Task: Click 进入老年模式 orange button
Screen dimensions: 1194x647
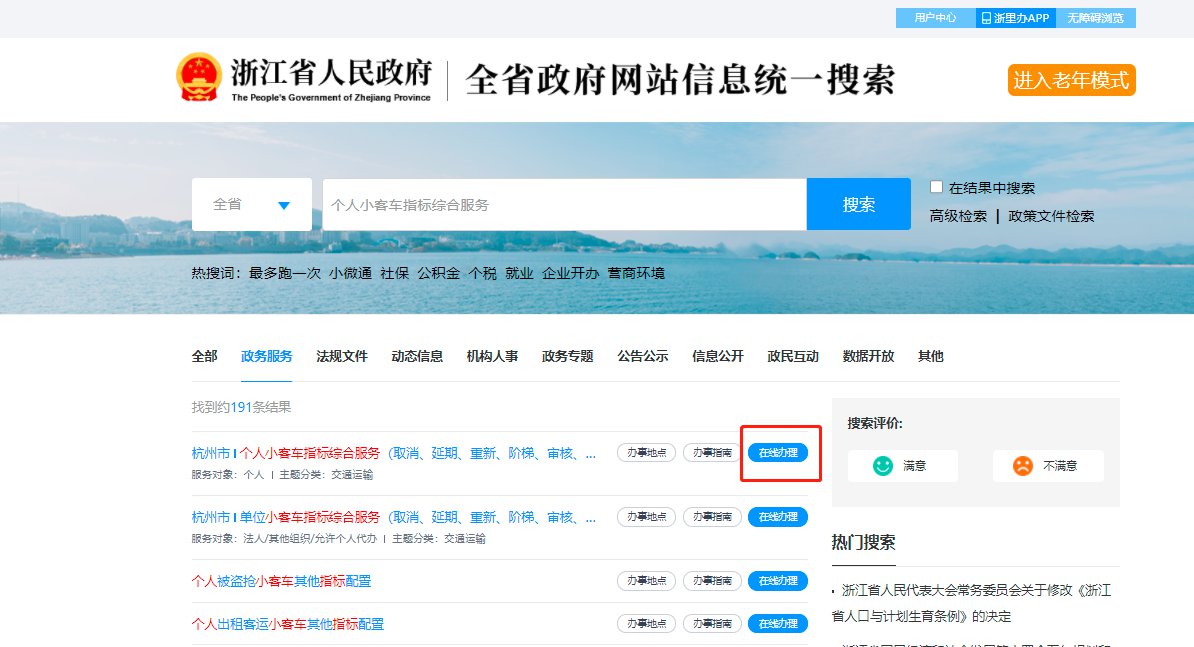Action: [1071, 80]
